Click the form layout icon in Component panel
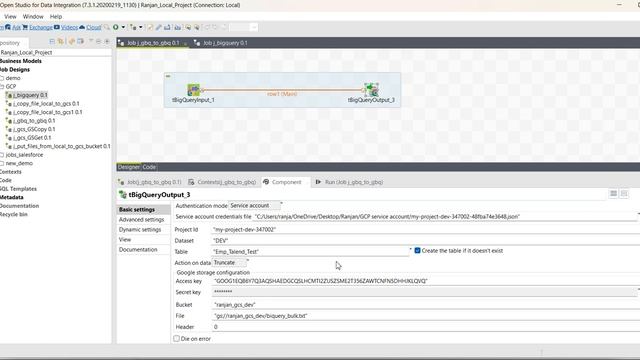 [x=624, y=194]
